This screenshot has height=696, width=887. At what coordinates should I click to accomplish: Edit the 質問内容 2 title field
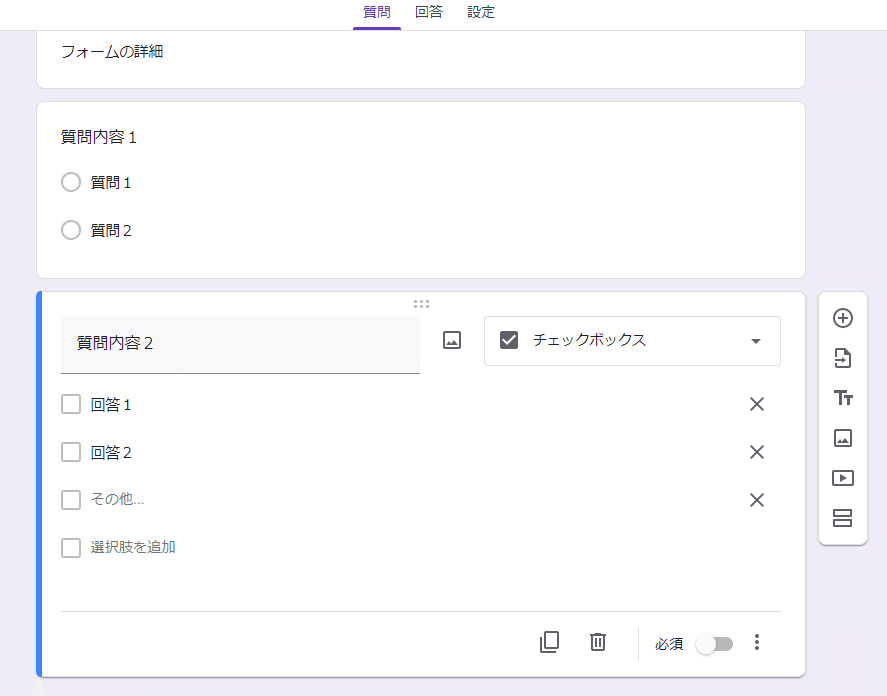click(x=240, y=344)
